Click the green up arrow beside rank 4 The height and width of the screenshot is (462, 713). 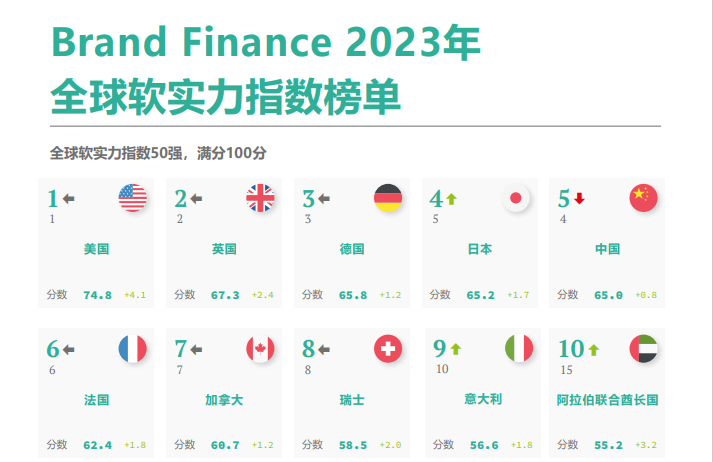point(452,199)
